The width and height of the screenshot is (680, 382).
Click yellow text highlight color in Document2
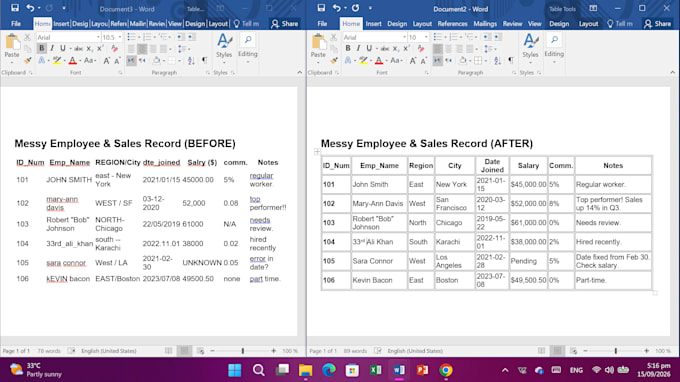[363, 61]
